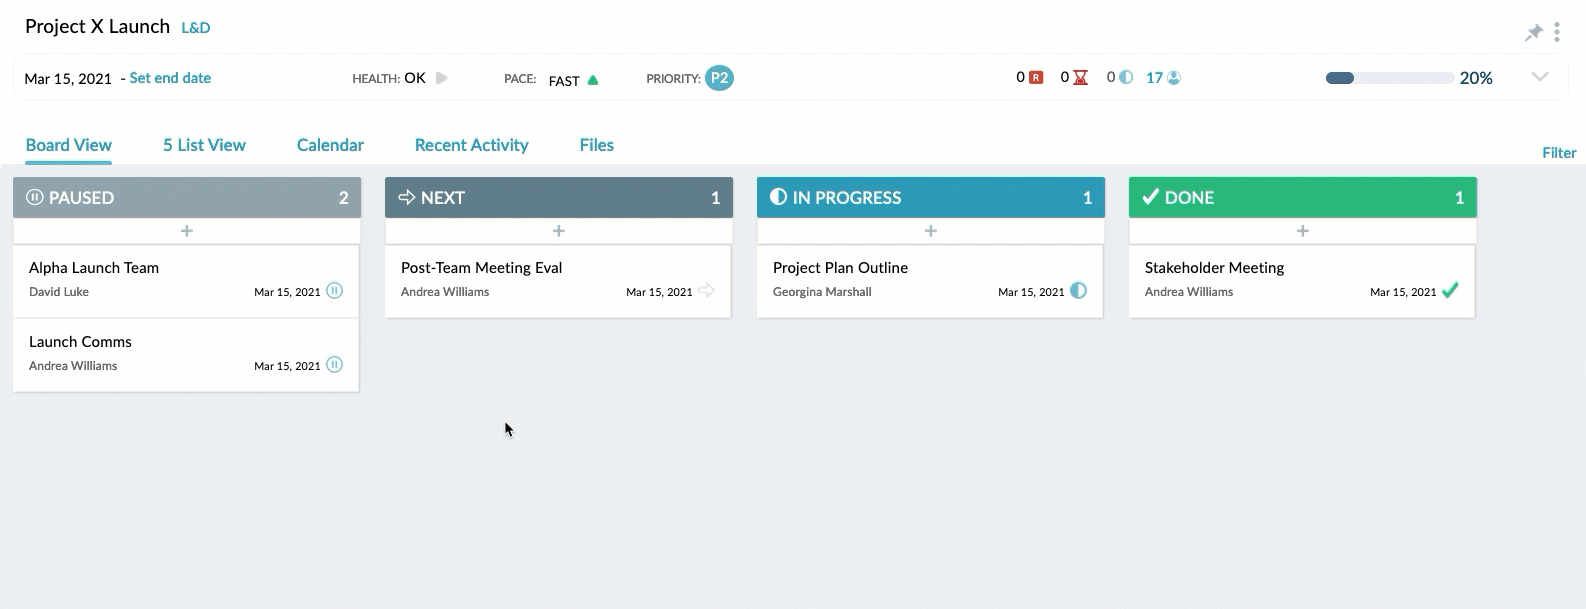Image resolution: width=1586 pixels, height=609 pixels.
Task: Expand project details with the chevron
Action: tap(1540, 77)
